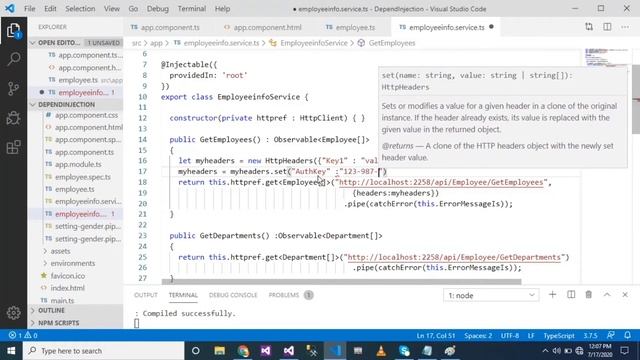
Task: Close the terminal panel
Action: tap(625, 295)
